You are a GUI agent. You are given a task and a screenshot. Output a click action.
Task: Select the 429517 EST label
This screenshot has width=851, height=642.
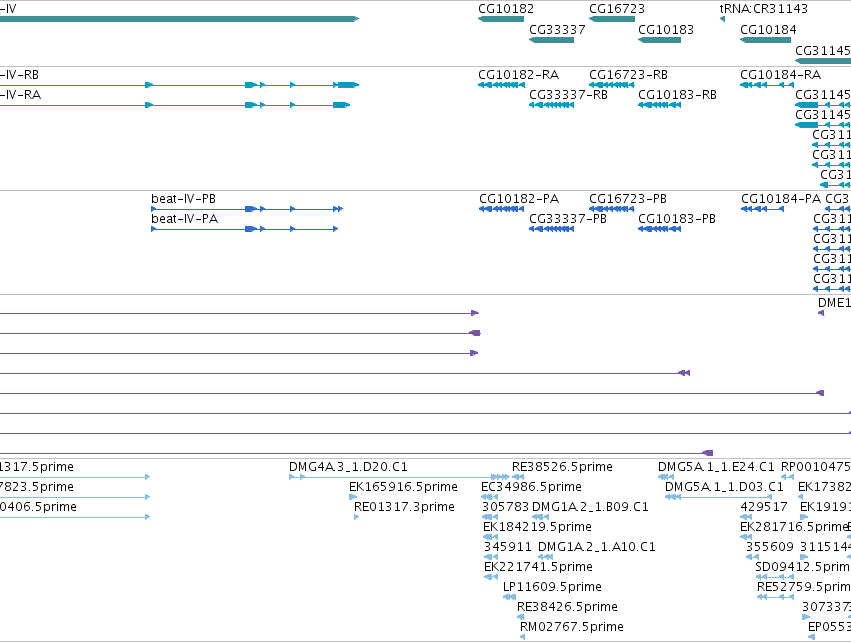click(764, 507)
